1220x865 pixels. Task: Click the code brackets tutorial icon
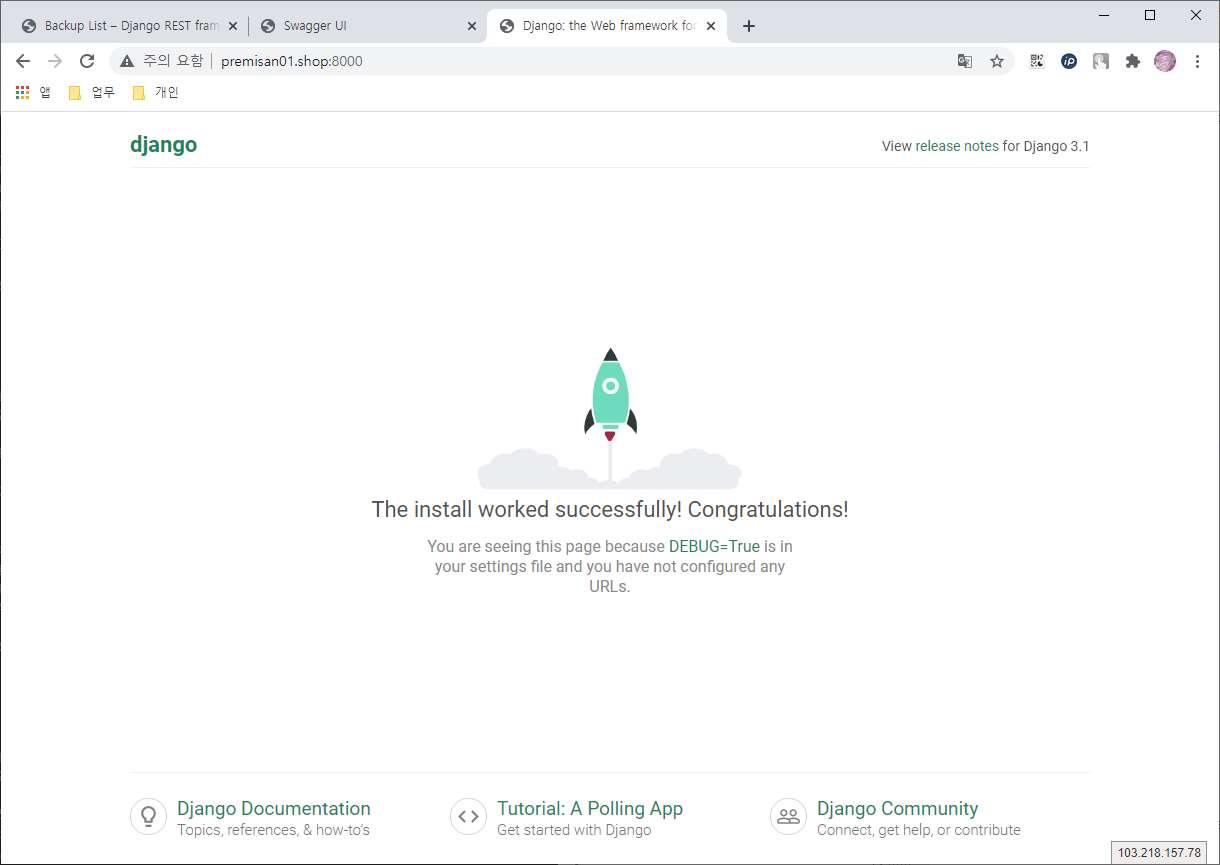(x=468, y=816)
